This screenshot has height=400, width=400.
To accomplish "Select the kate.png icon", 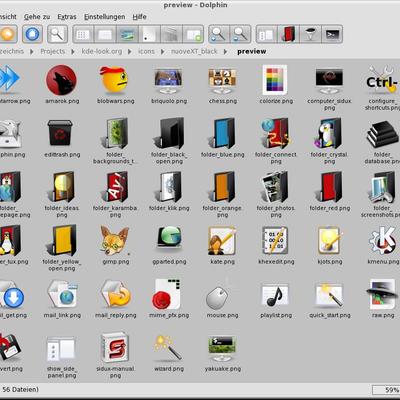I will [222, 241].
